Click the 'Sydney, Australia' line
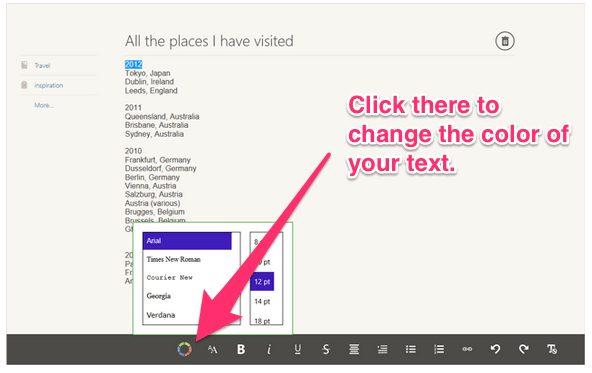The height and width of the screenshot is (373, 592). coord(154,134)
